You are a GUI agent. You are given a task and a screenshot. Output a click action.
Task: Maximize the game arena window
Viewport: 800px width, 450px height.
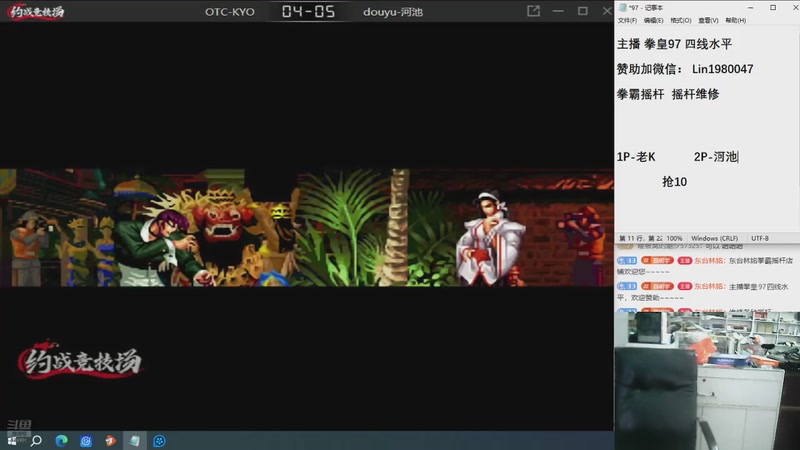583,11
